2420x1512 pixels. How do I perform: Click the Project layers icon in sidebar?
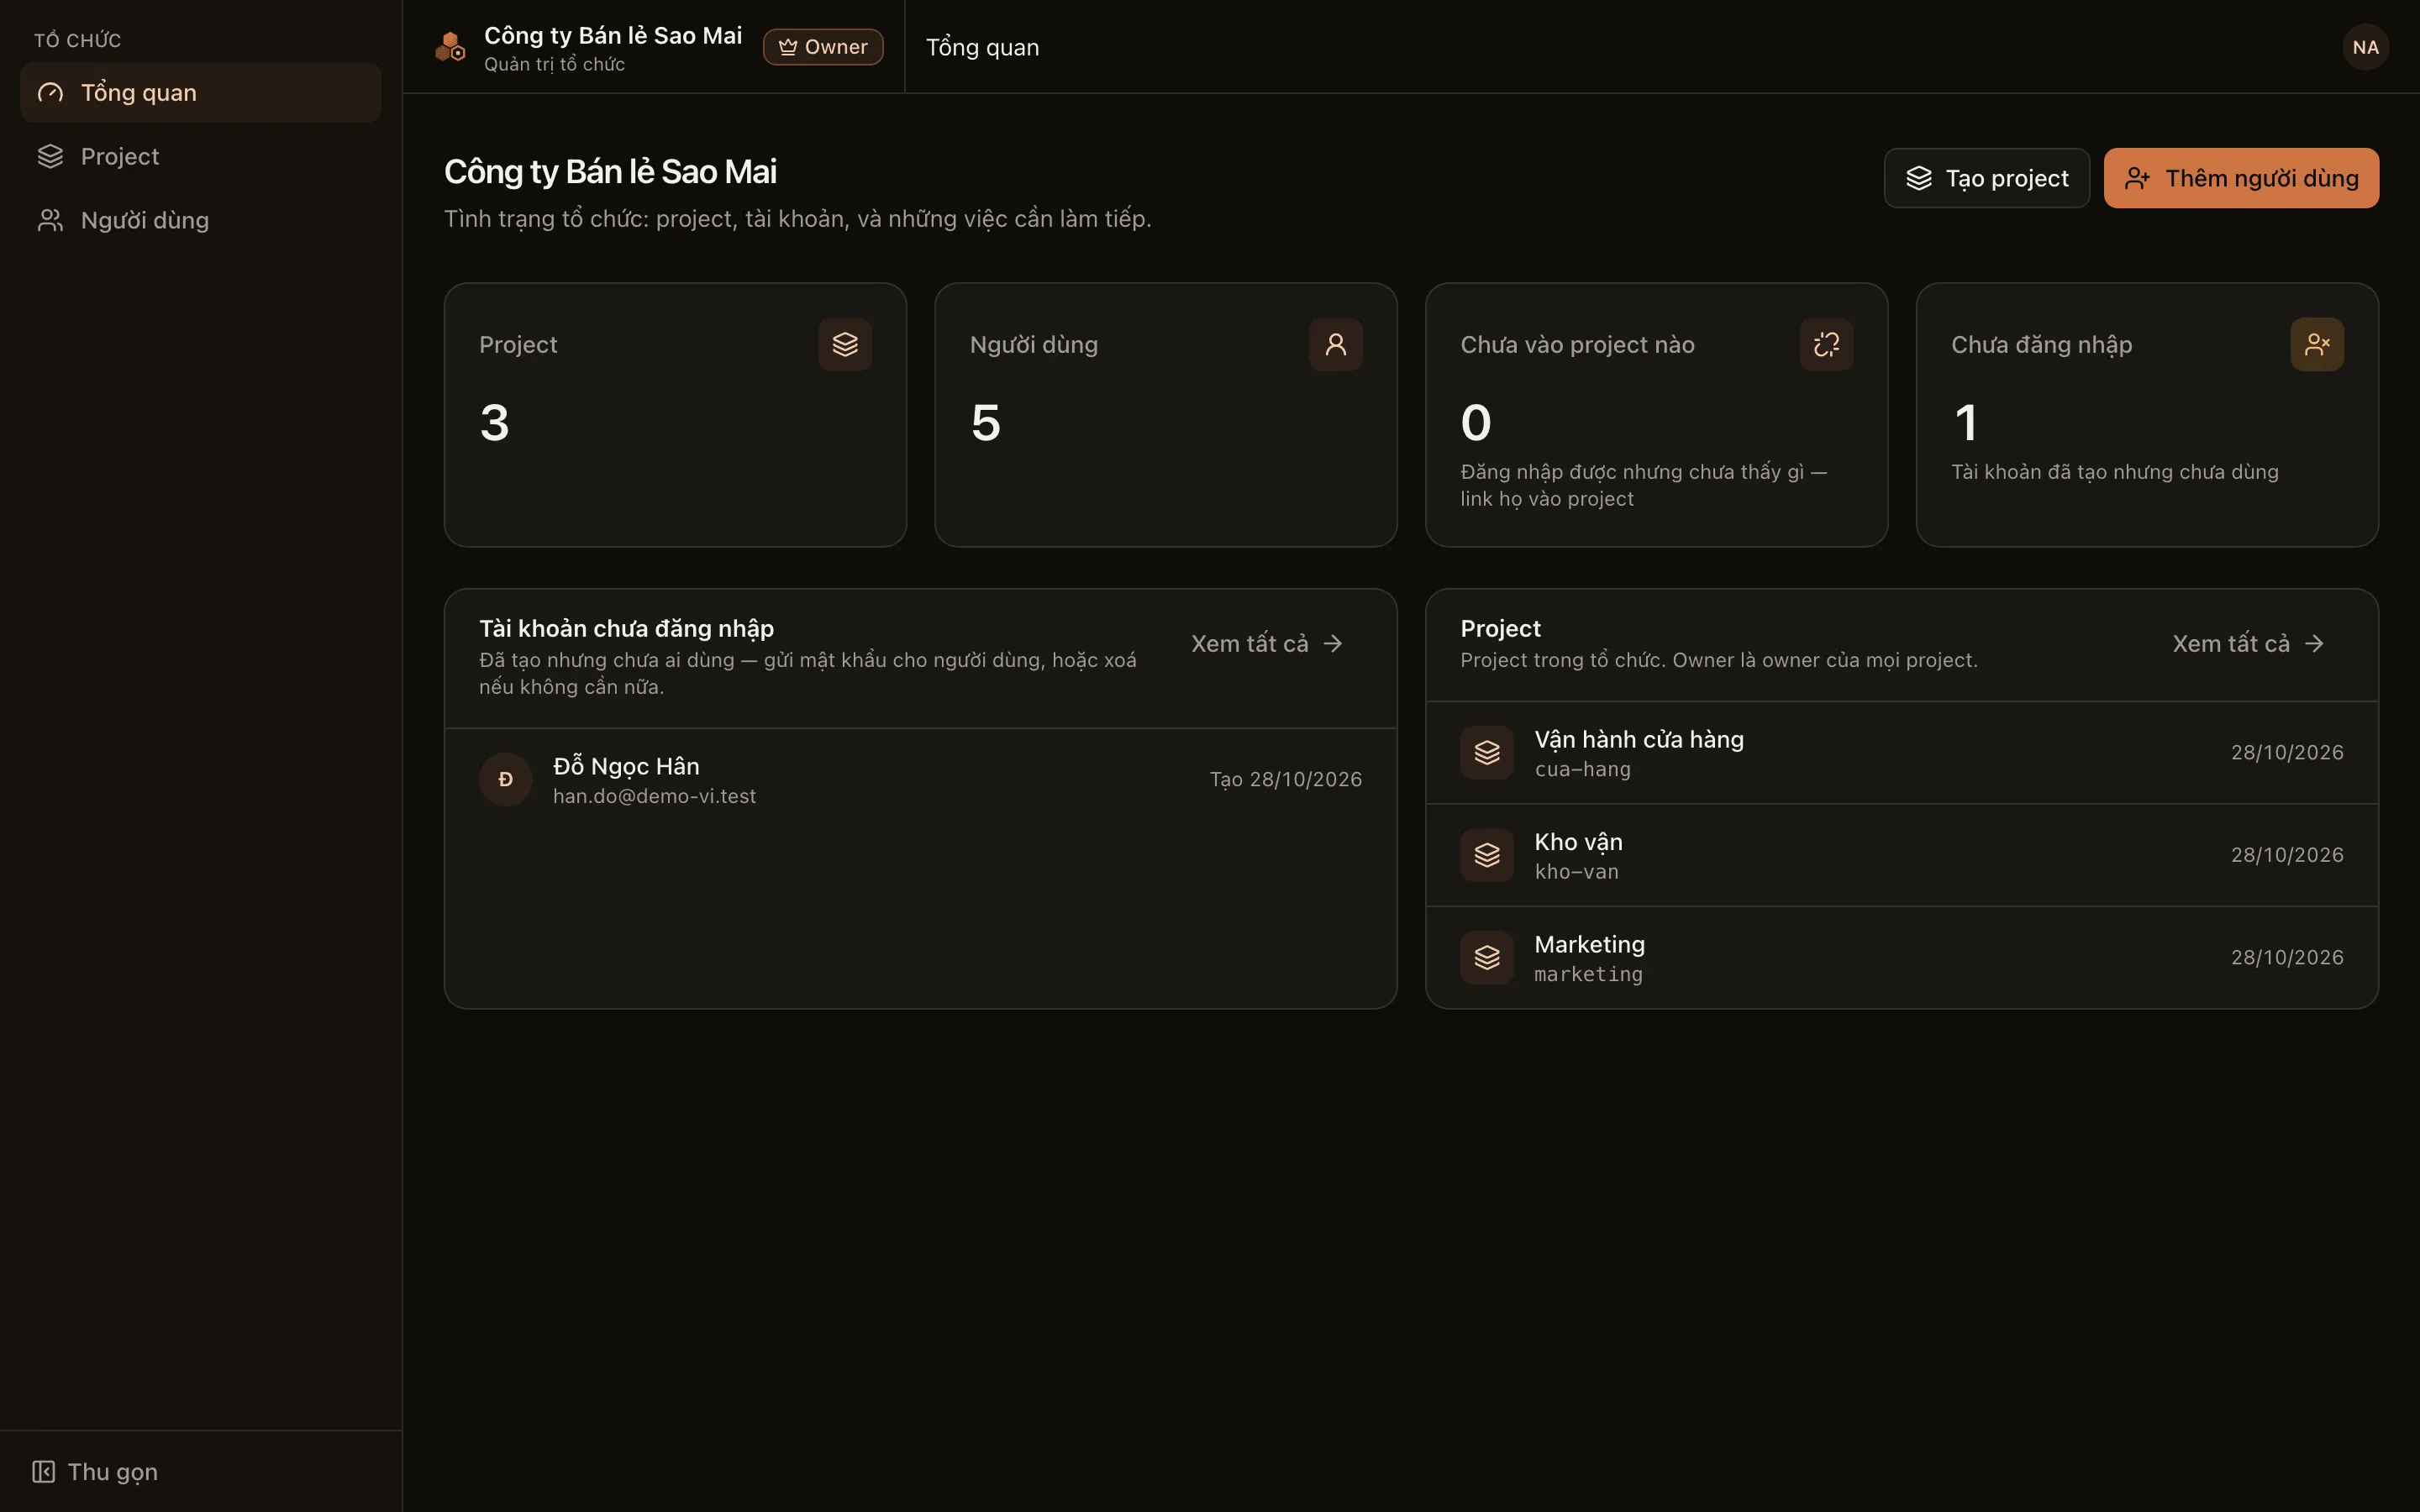(x=50, y=157)
